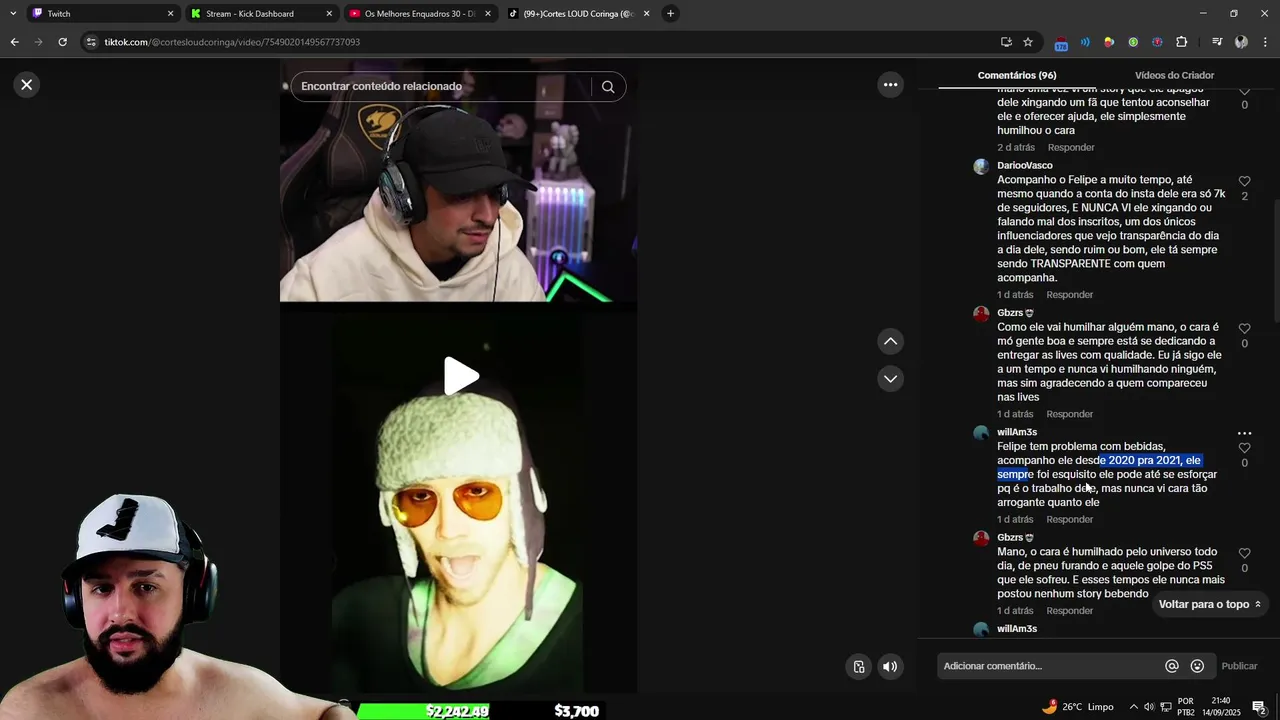Click the @ mention icon in comment box
This screenshot has width=1280, height=720.
click(x=1172, y=666)
